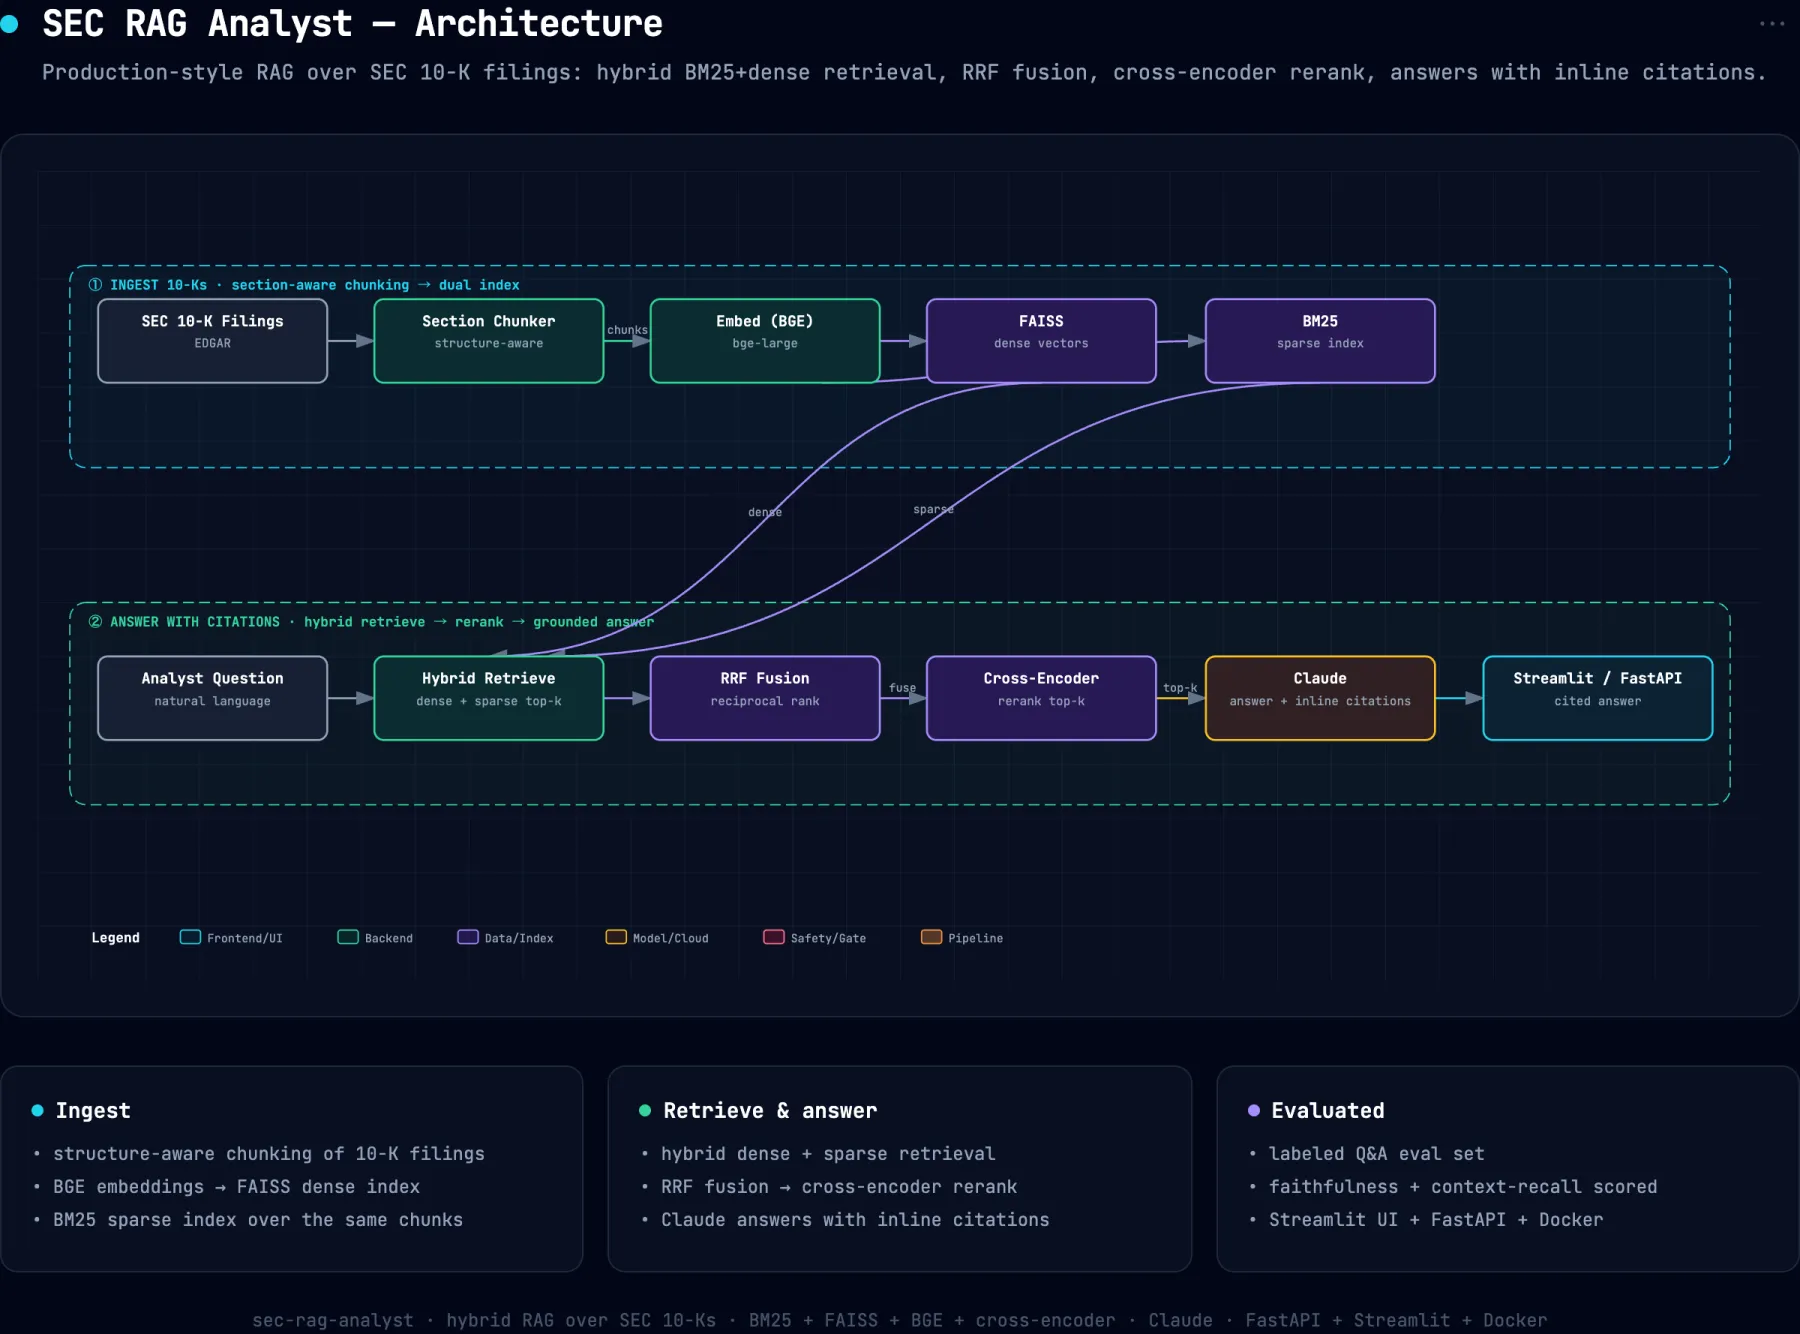The width and height of the screenshot is (1800, 1334).
Task: Click 'RRF fusion → cross-encoder rerank' bullet
Action: pyautogui.click(x=839, y=1187)
